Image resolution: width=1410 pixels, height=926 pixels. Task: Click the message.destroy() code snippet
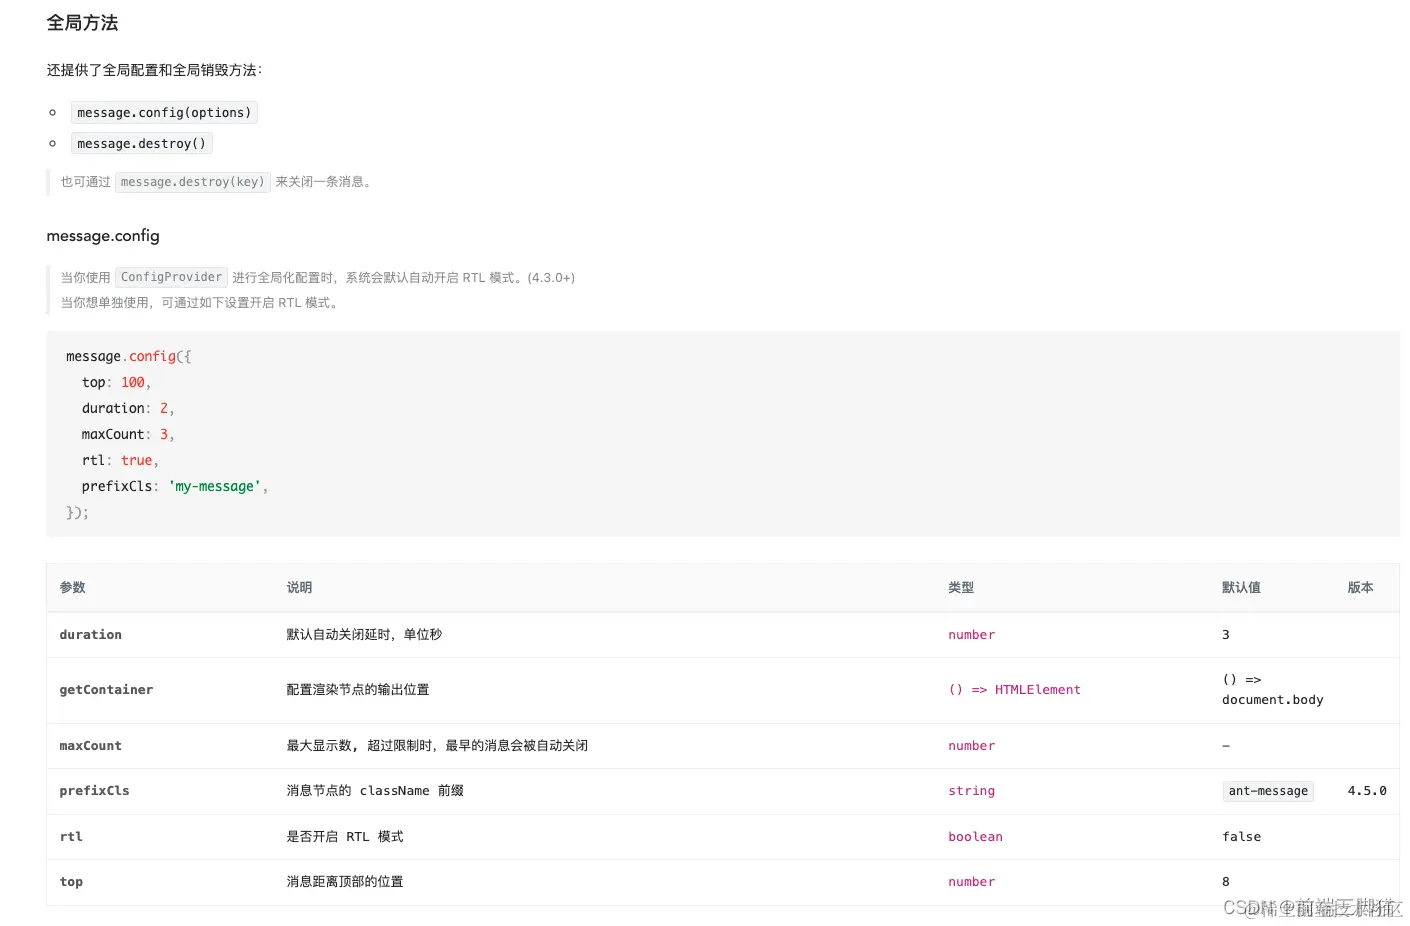[x=141, y=143]
